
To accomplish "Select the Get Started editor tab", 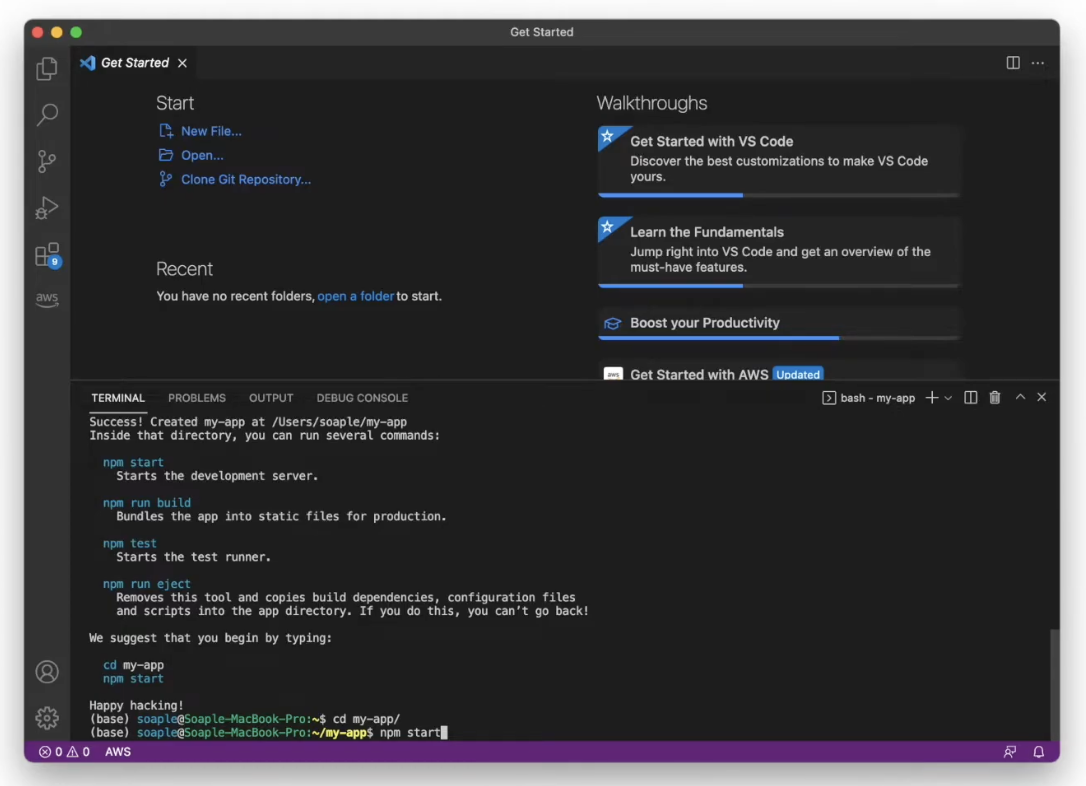I will coord(134,63).
